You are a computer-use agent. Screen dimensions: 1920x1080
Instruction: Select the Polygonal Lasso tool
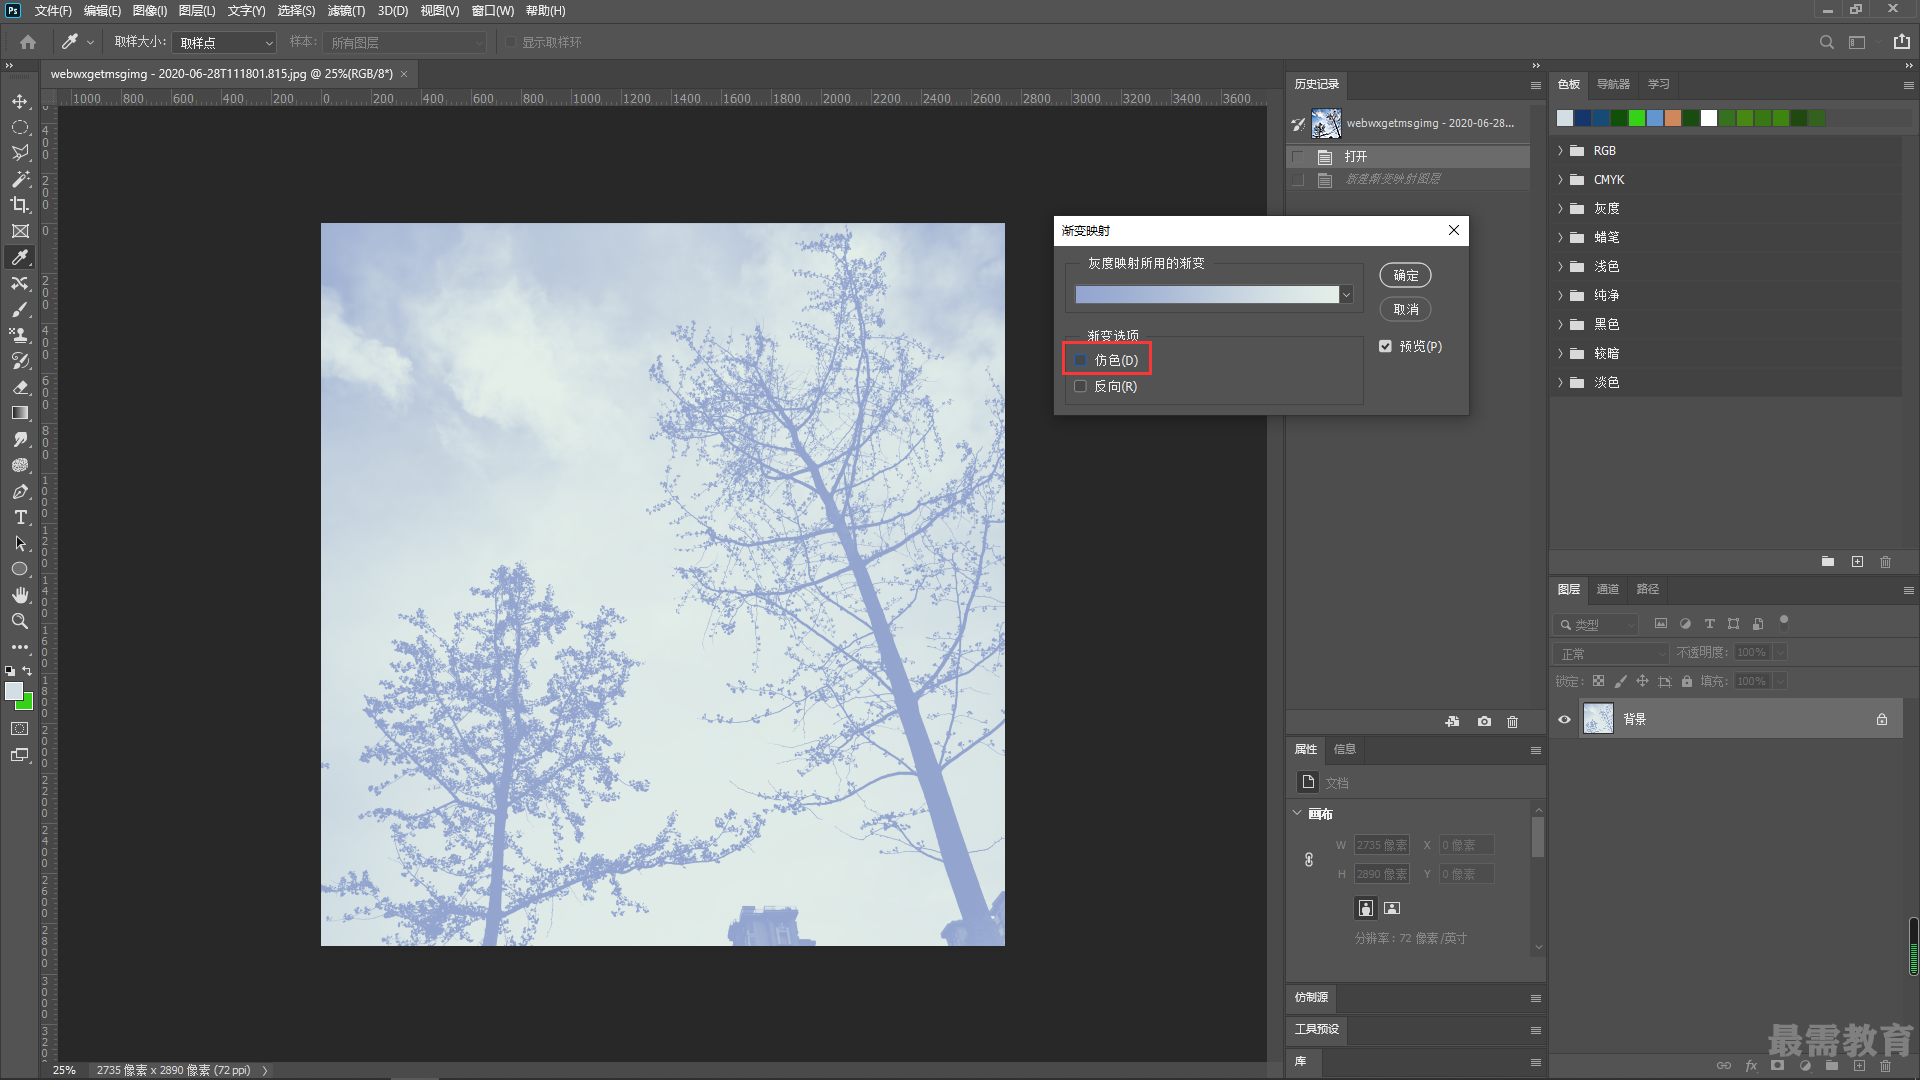(20, 153)
